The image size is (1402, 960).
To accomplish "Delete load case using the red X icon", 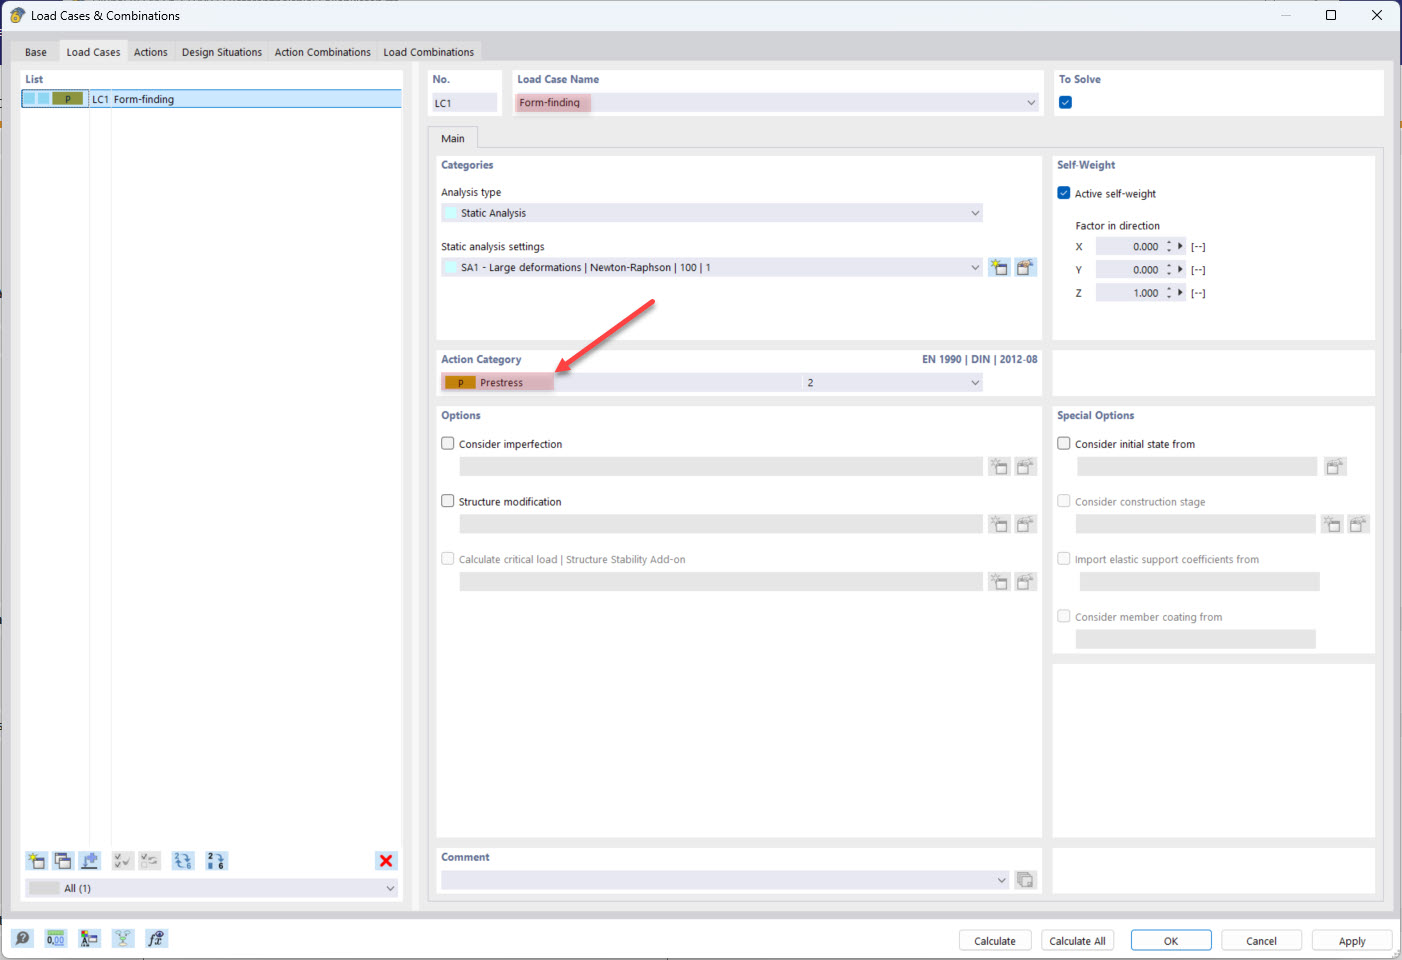I will (386, 860).
